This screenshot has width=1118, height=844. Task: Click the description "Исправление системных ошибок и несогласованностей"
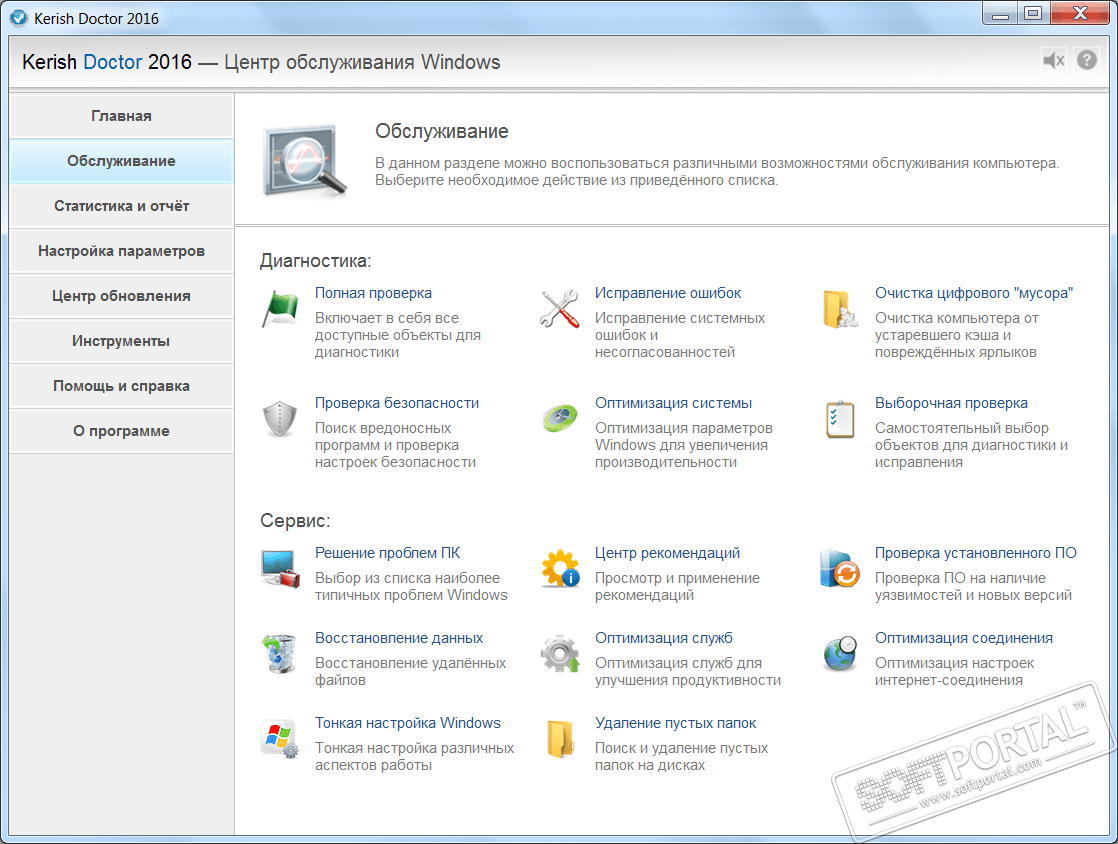pyautogui.click(x=680, y=335)
